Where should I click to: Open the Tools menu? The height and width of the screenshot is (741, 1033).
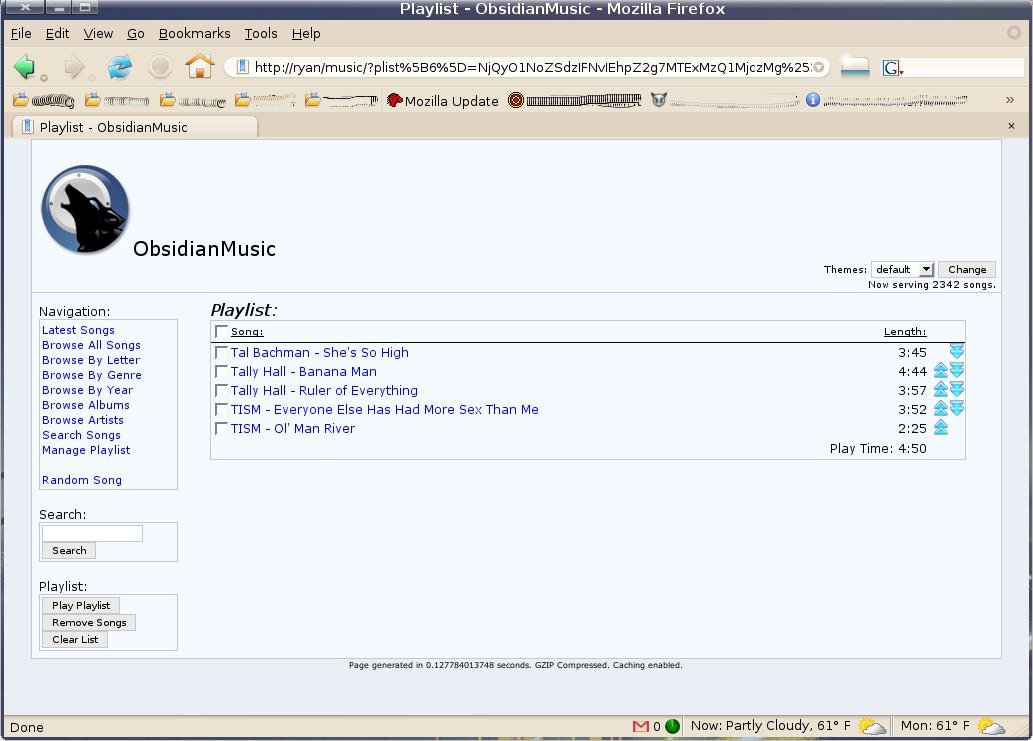(261, 34)
